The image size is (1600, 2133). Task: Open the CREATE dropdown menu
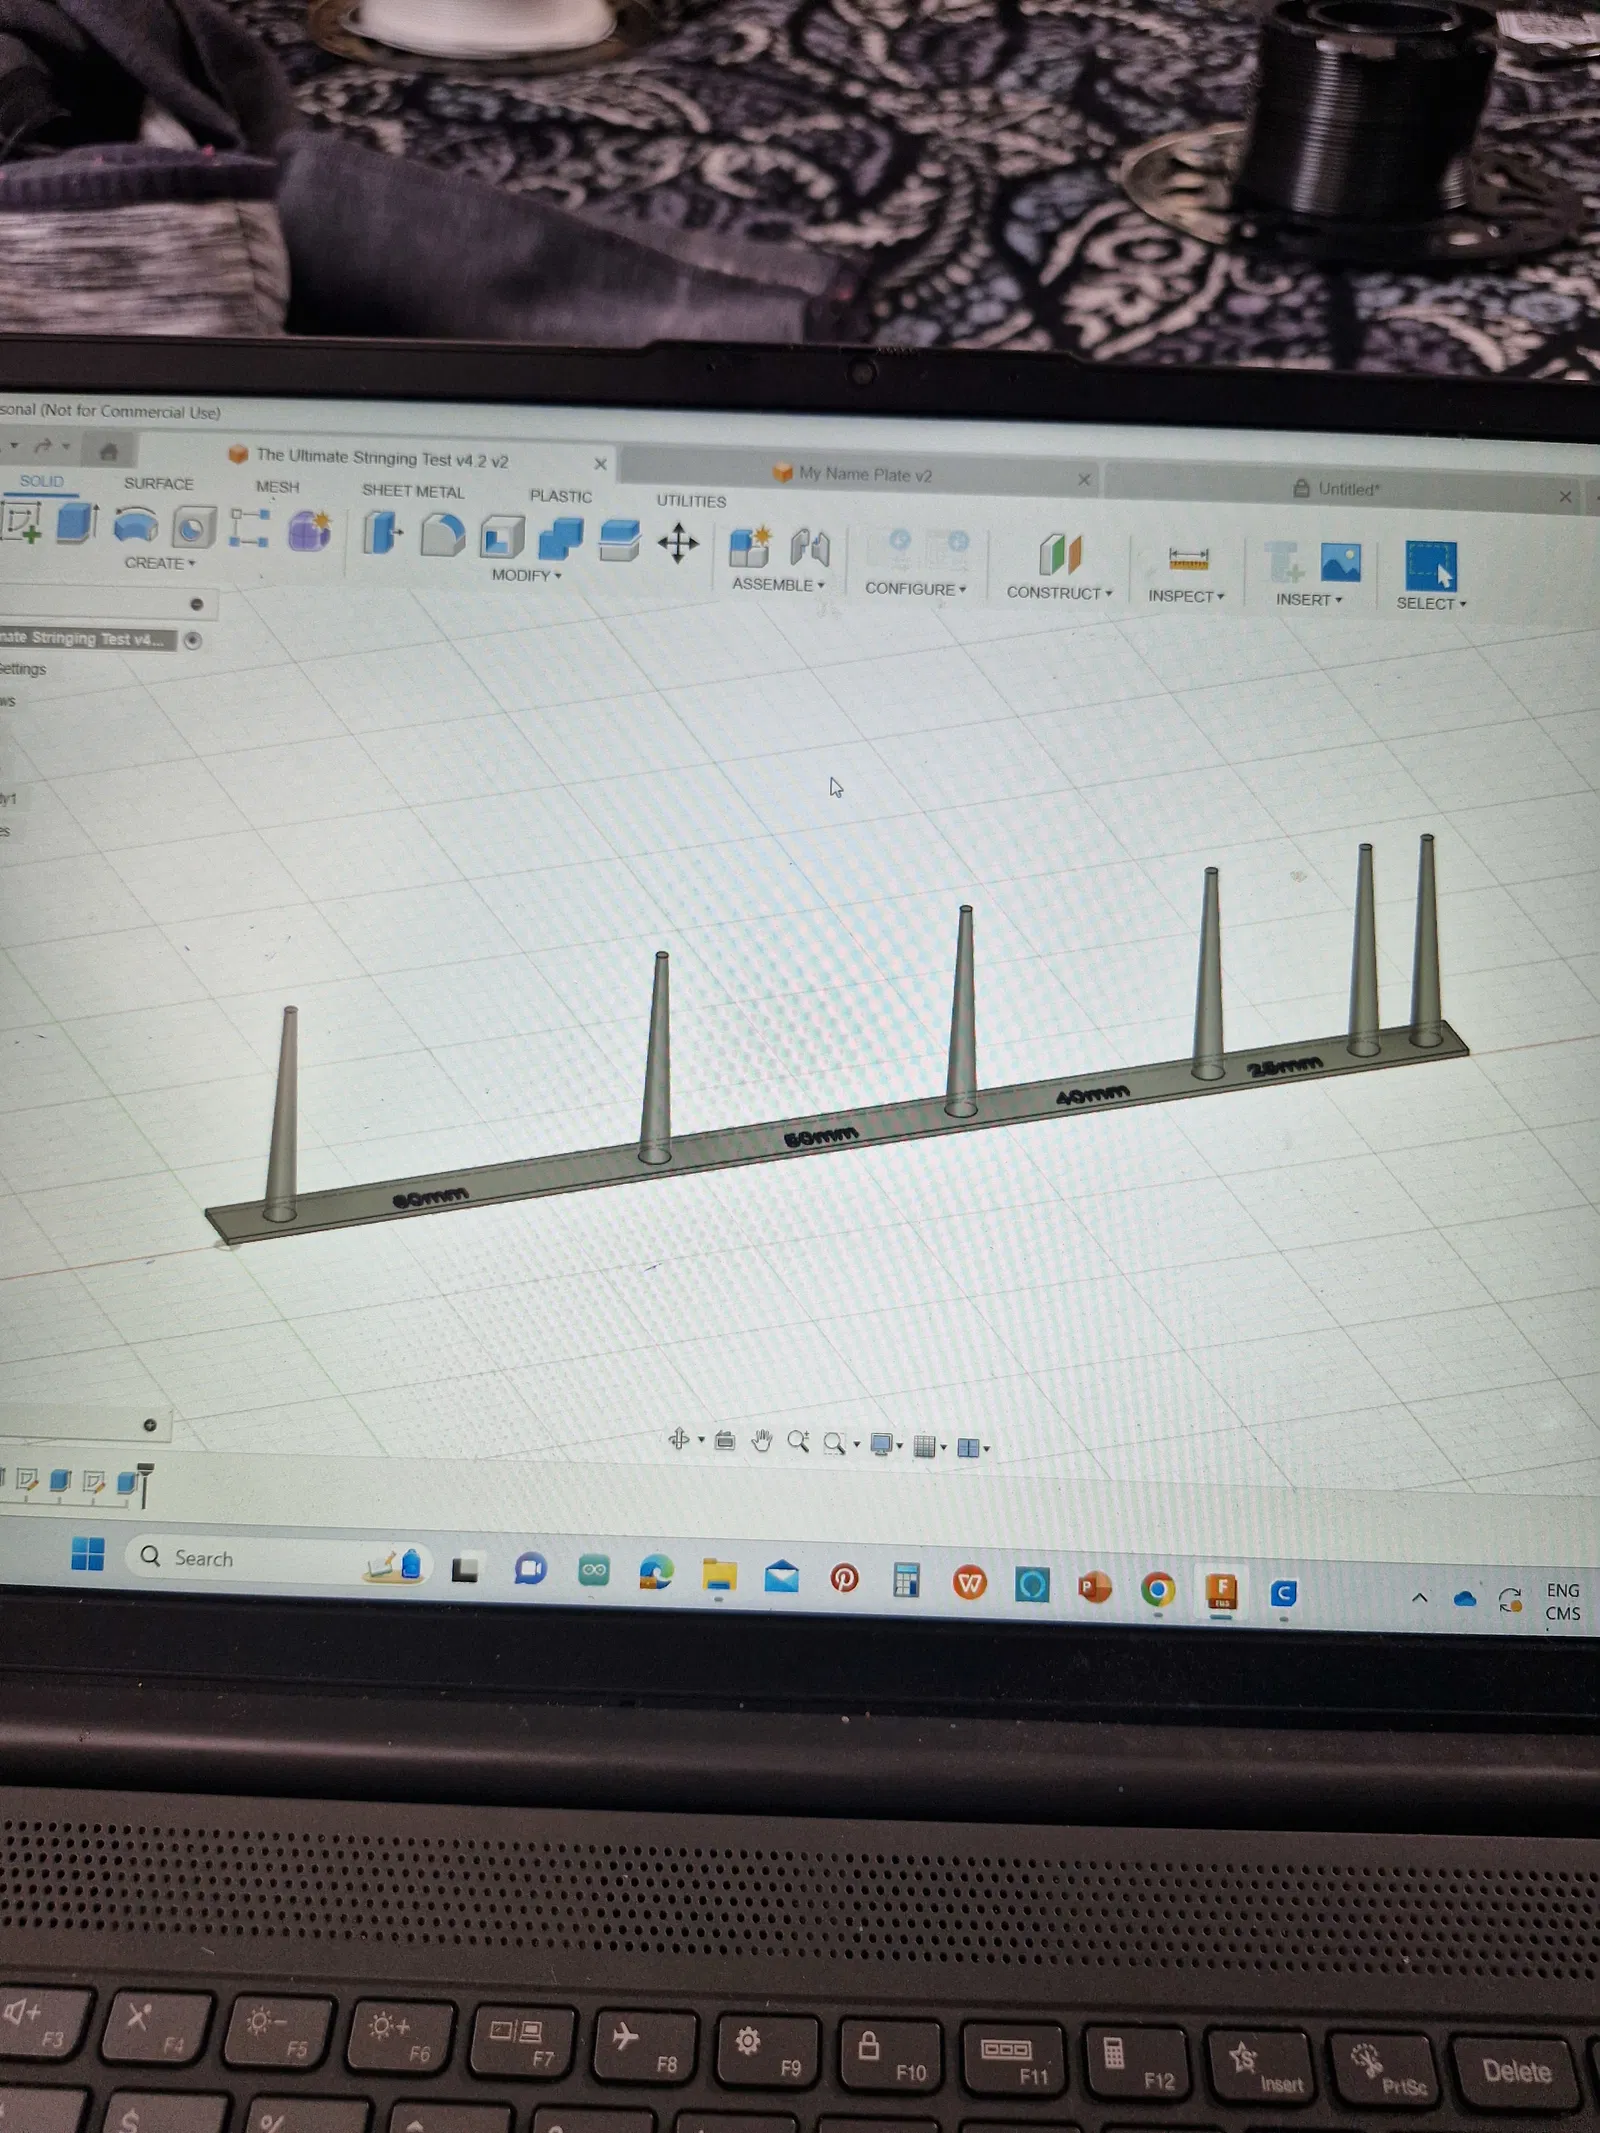[160, 563]
